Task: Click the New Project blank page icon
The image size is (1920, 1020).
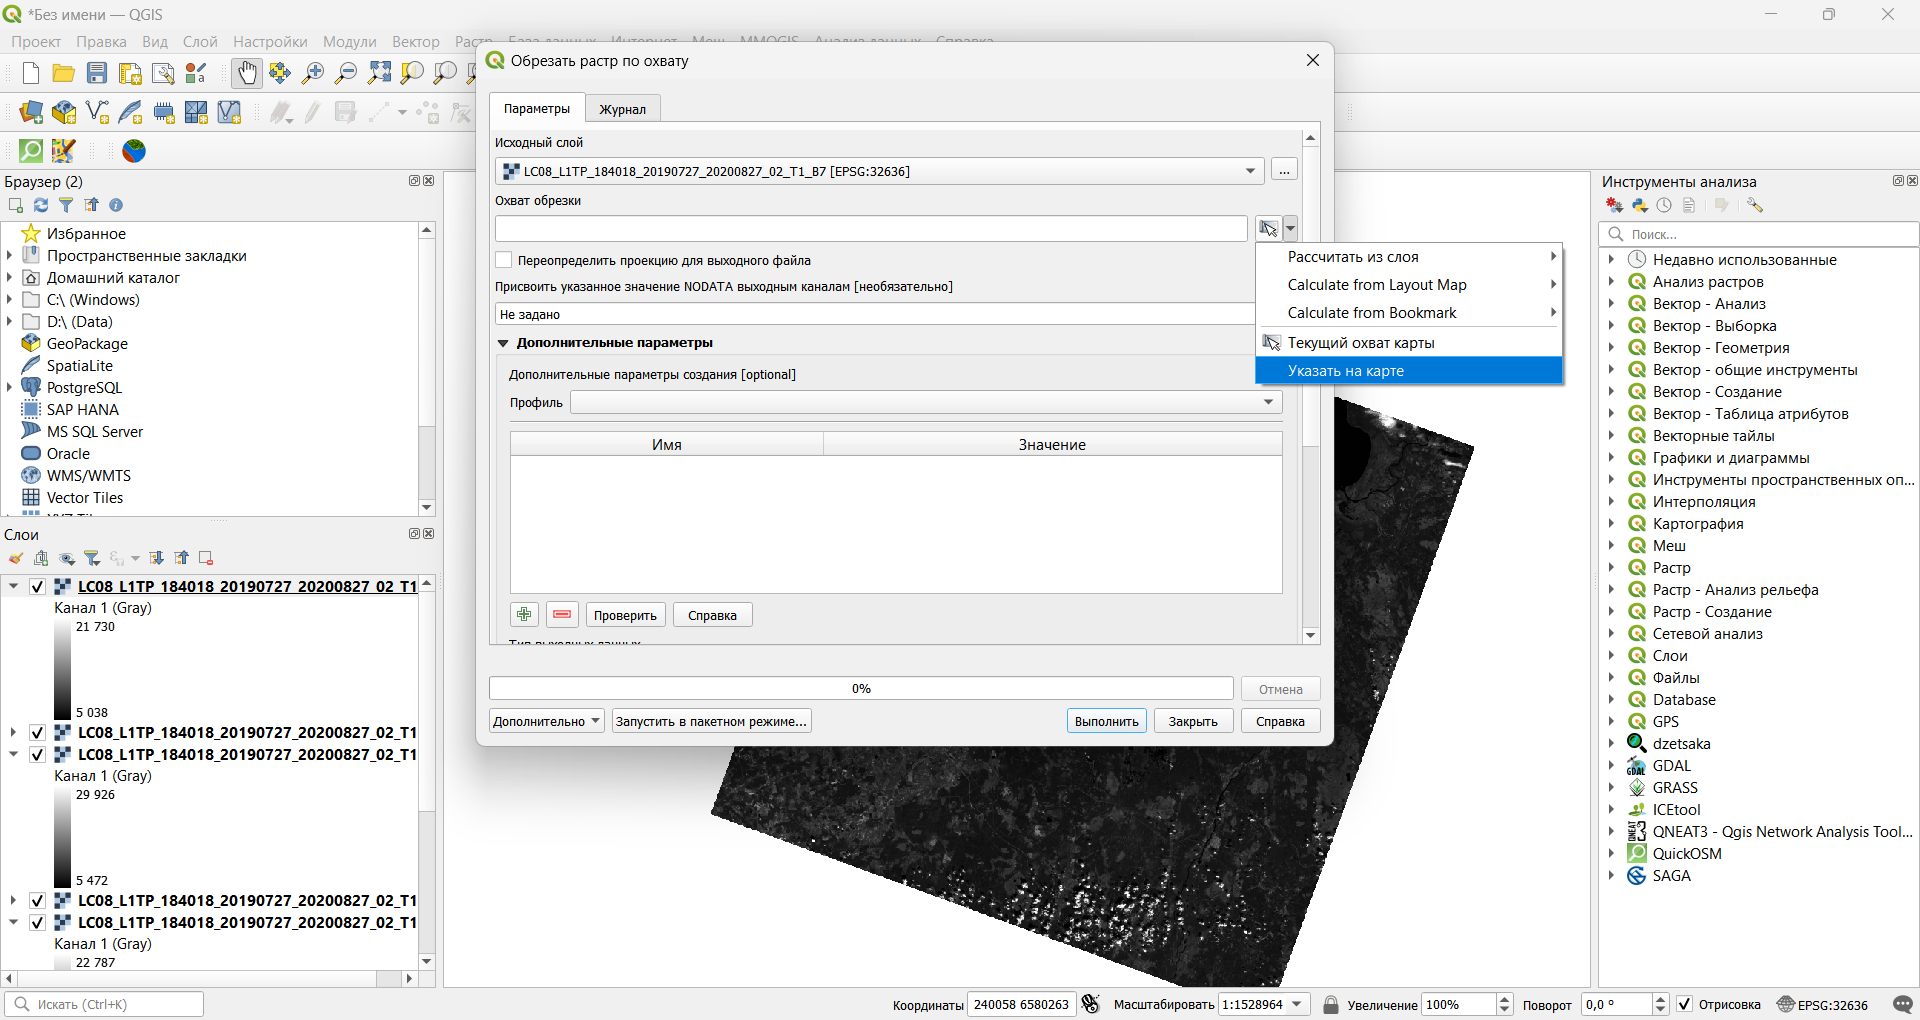Action: click(31, 73)
